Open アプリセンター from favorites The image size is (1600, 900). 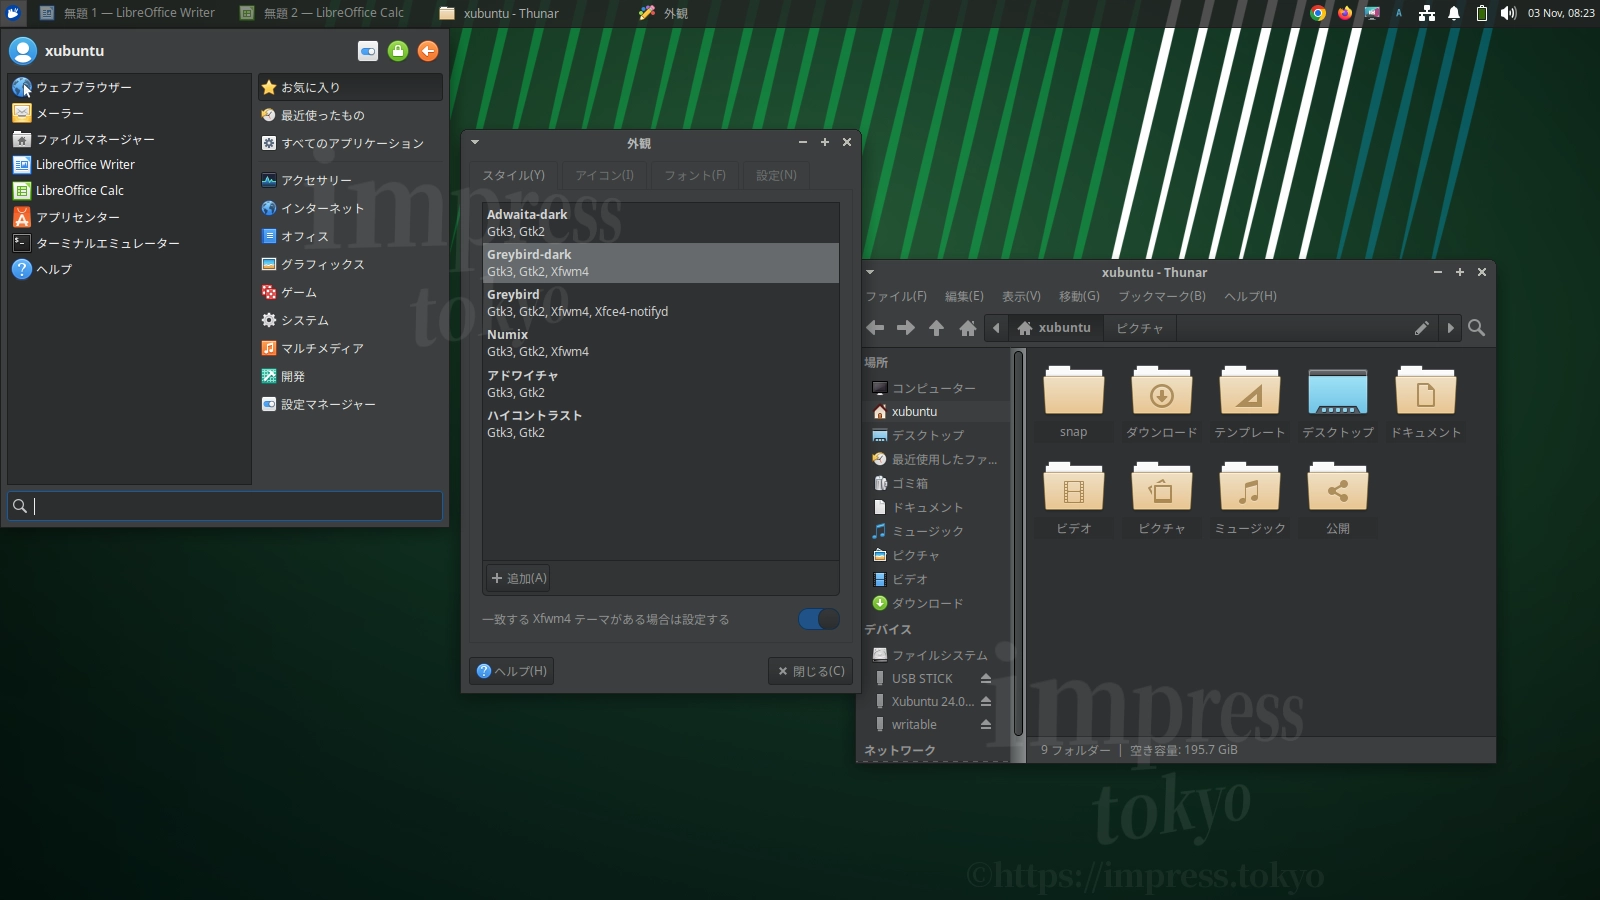tap(129, 217)
